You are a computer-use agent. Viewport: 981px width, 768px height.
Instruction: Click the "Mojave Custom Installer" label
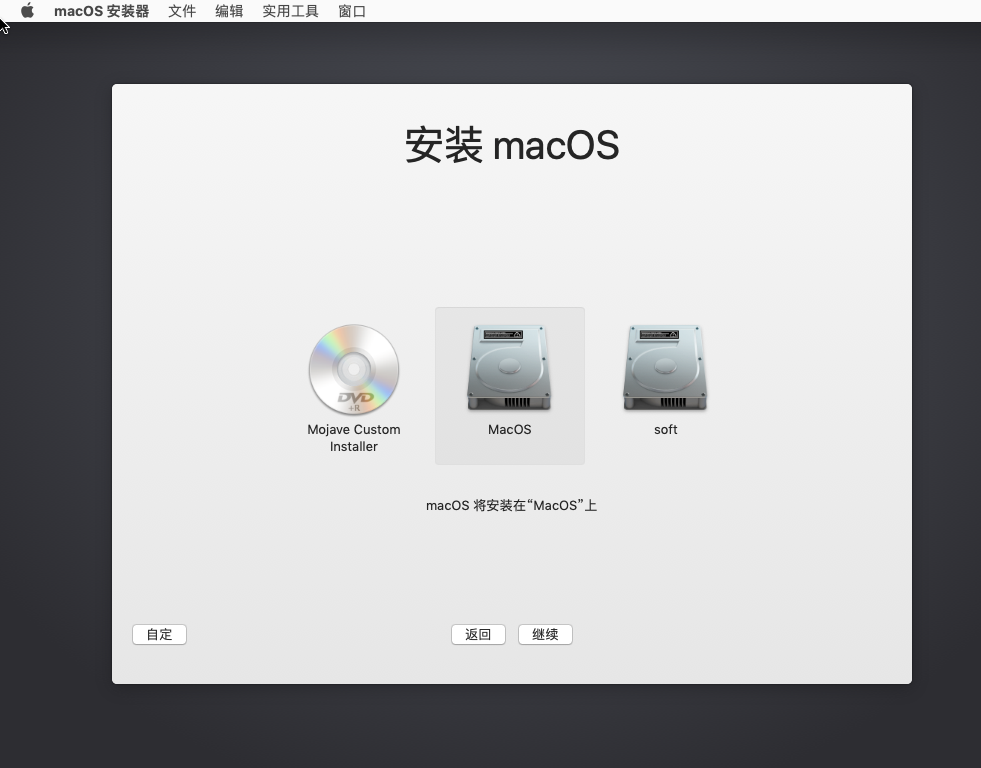[x=353, y=438]
